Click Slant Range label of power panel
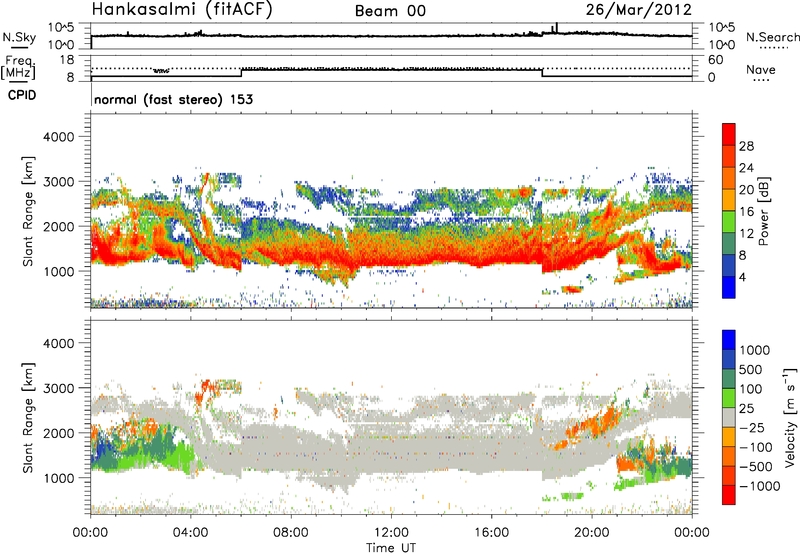The height and width of the screenshot is (554, 800). click(x=28, y=211)
